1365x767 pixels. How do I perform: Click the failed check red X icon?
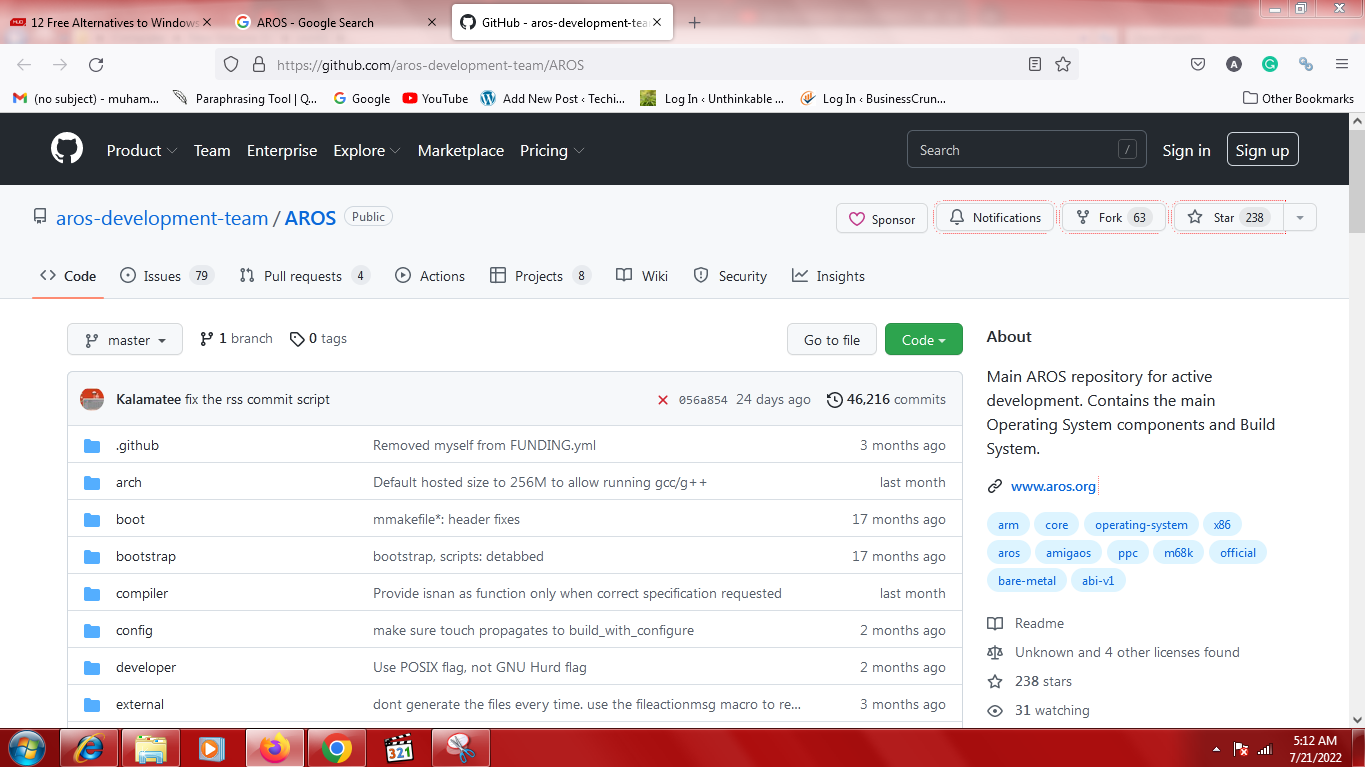[663, 400]
